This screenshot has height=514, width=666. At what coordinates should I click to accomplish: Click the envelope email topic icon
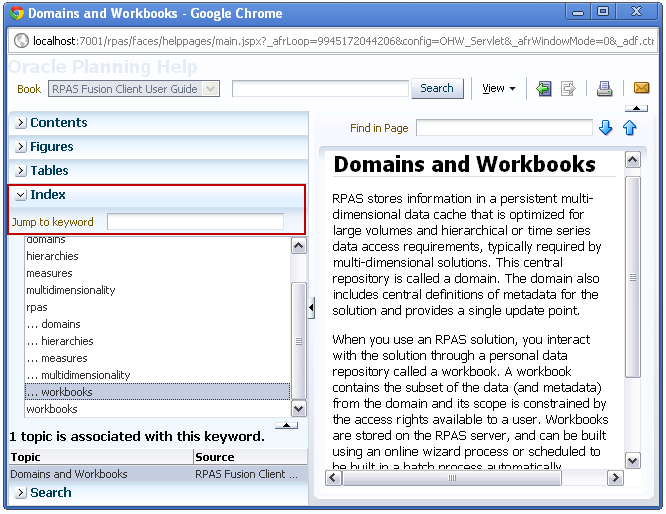click(641, 88)
